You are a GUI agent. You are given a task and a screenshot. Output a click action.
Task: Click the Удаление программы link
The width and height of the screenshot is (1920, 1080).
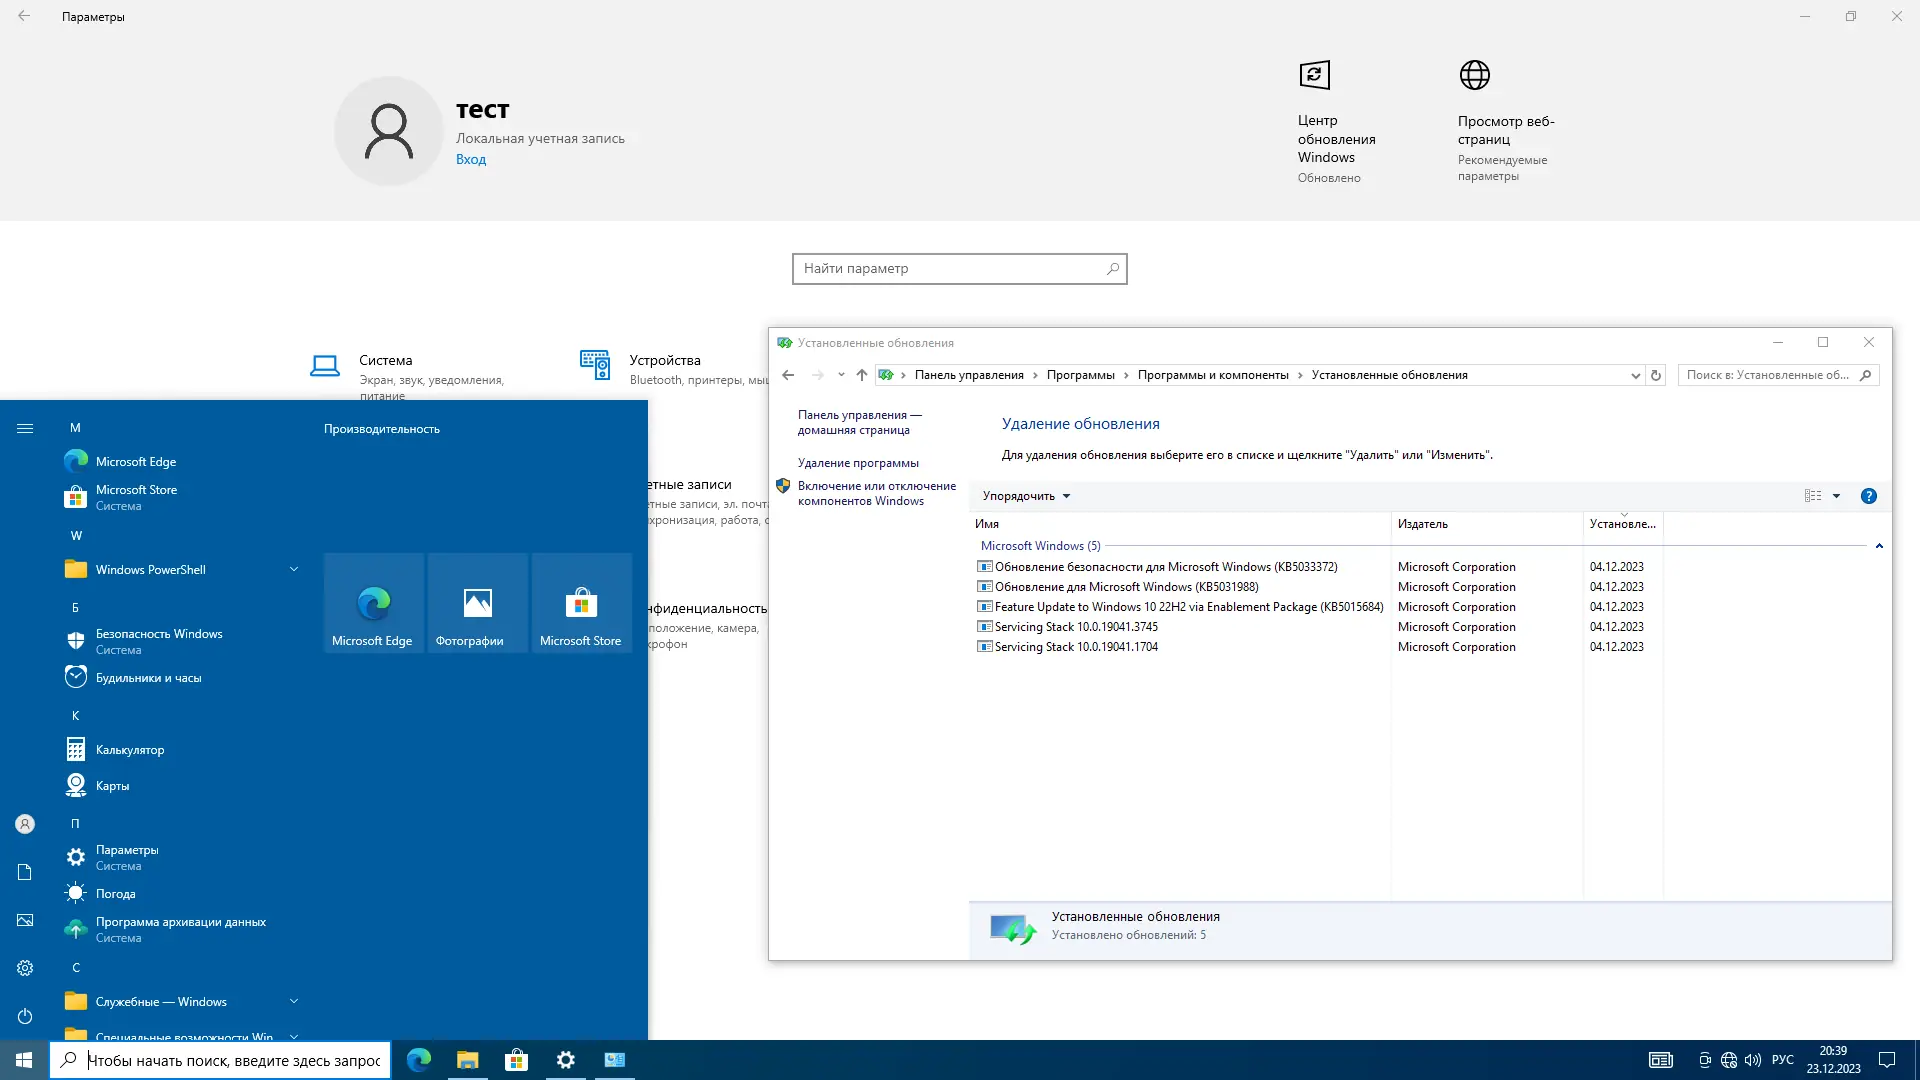coord(857,463)
